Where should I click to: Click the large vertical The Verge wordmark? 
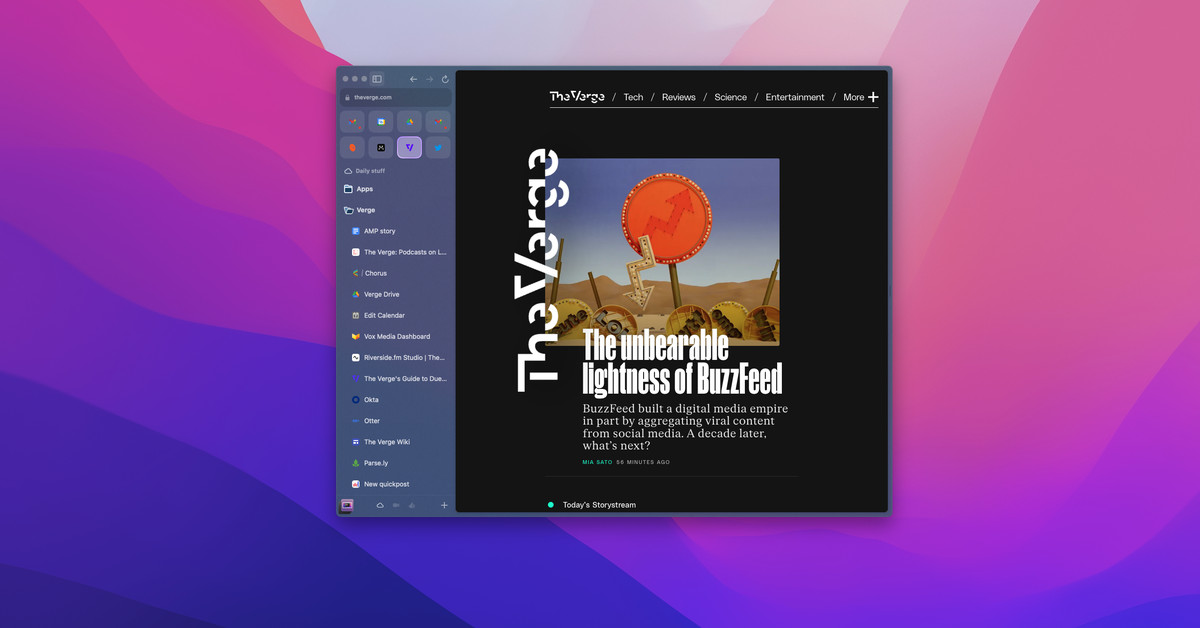coord(539,270)
